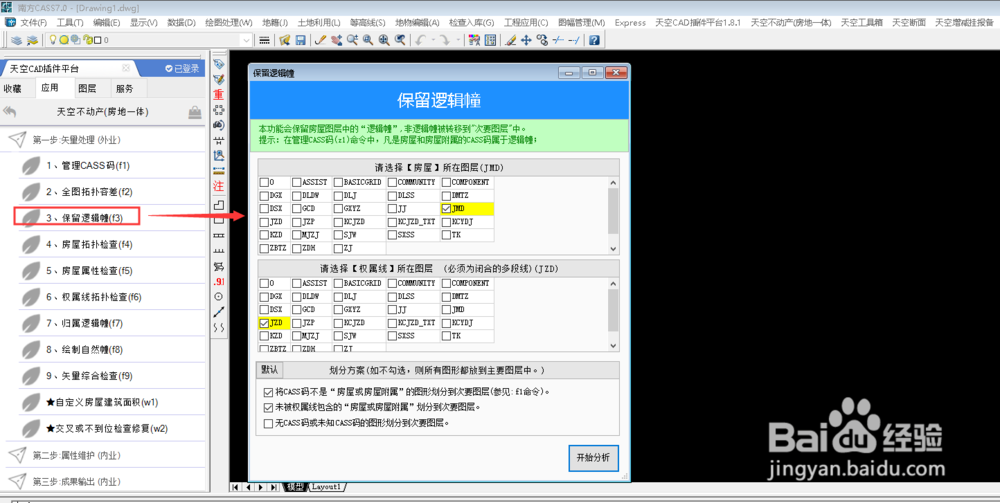Toggle 将CASS码不是“房屋或房屋附属” option checkbox
The height and width of the screenshot is (503, 1000).
point(268,391)
